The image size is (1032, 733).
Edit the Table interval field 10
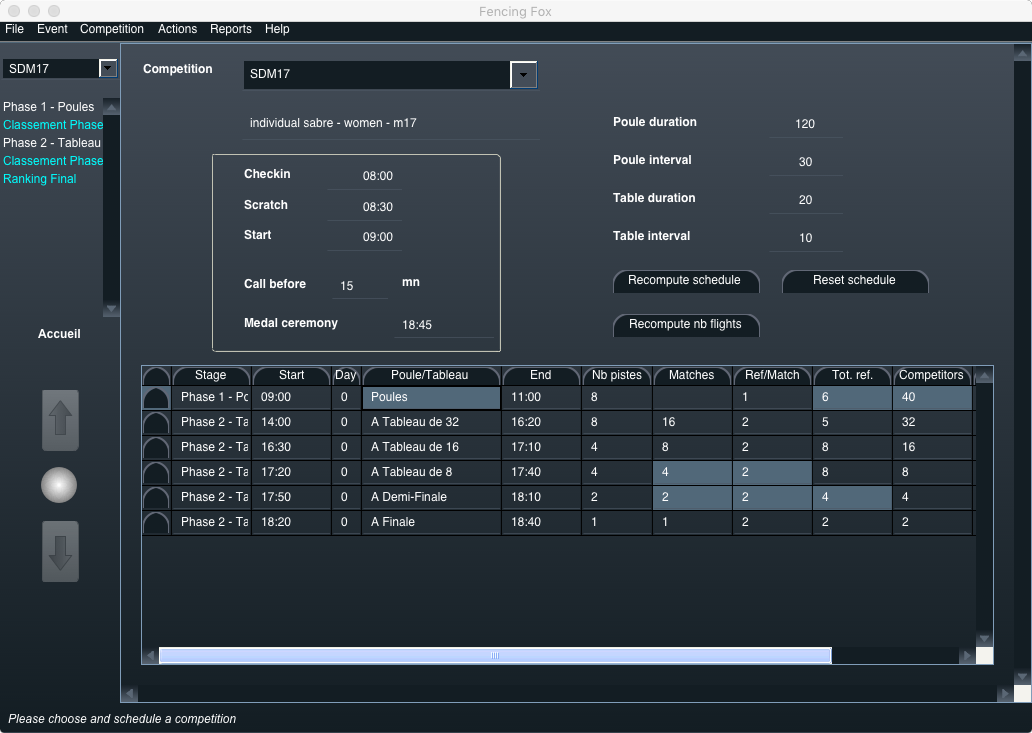pos(806,238)
